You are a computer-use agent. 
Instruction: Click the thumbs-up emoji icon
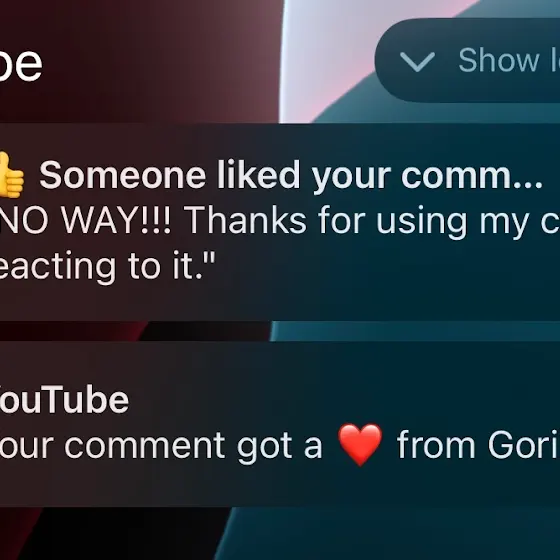[11, 175]
